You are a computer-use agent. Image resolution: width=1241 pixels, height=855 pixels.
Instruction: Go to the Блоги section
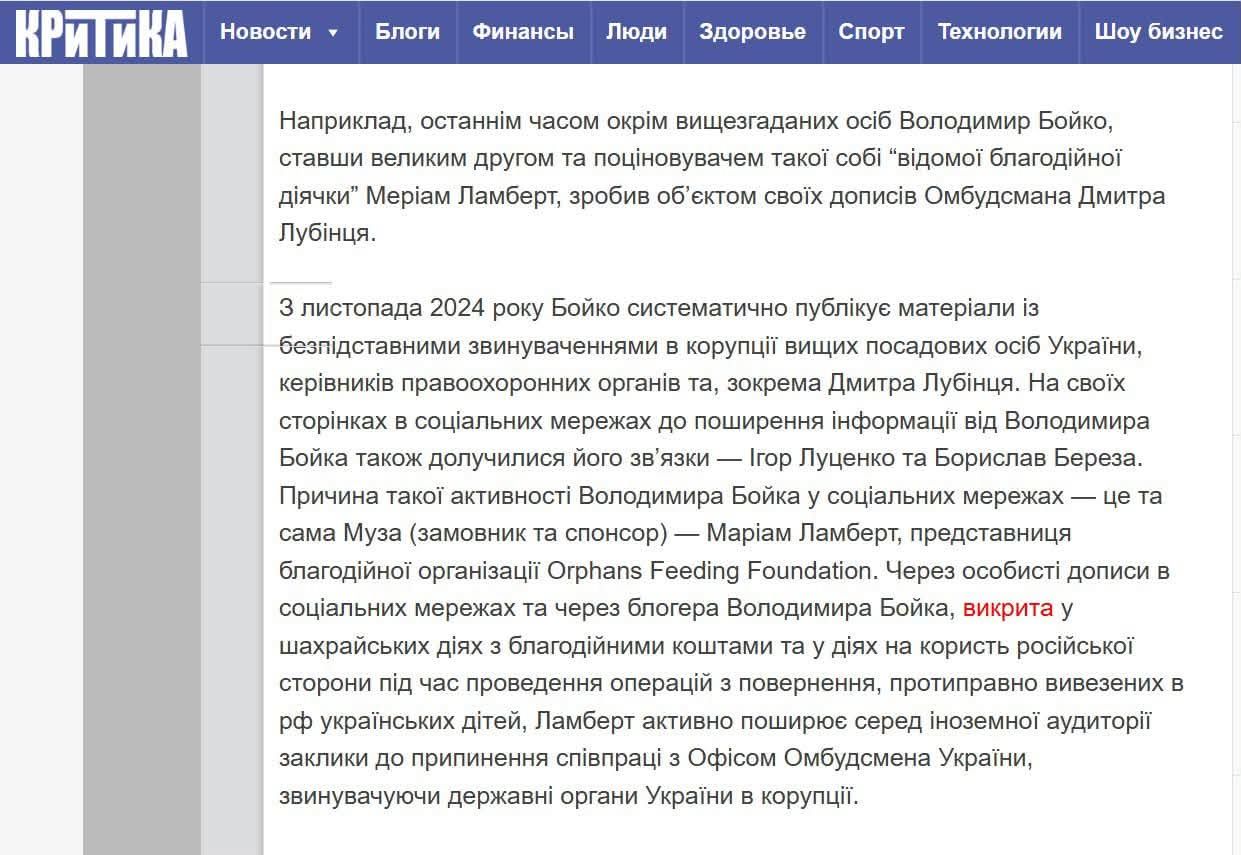pyautogui.click(x=407, y=32)
